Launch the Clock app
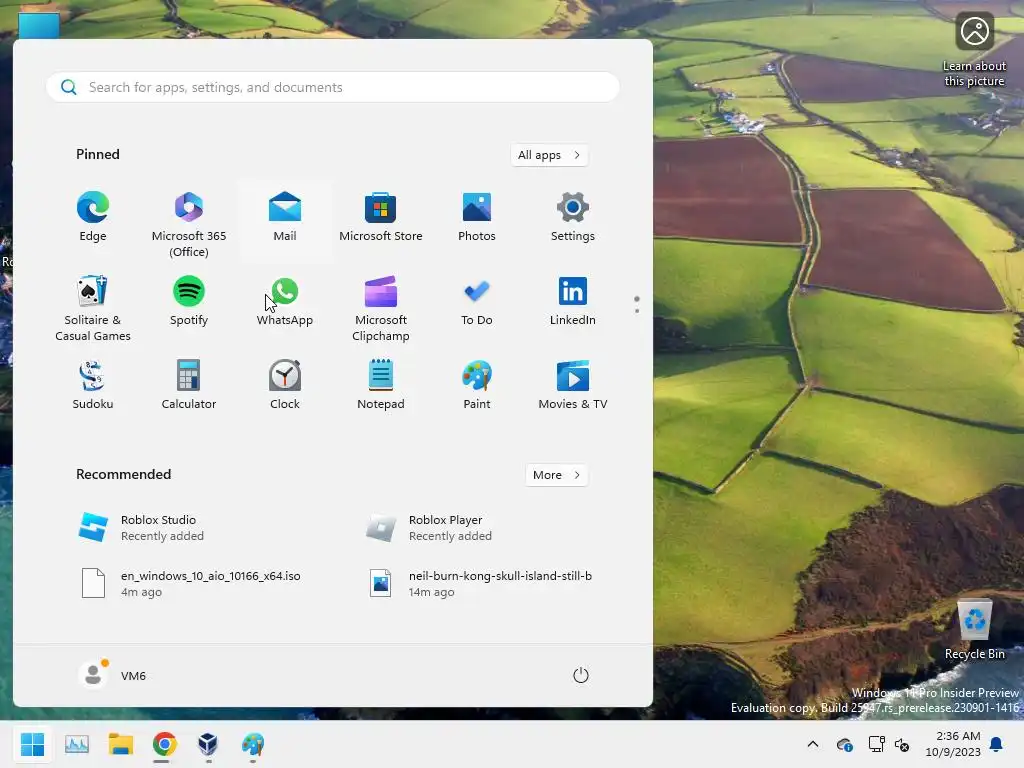Image resolution: width=1024 pixels, height=768 pixels. [x=285, y=385]
